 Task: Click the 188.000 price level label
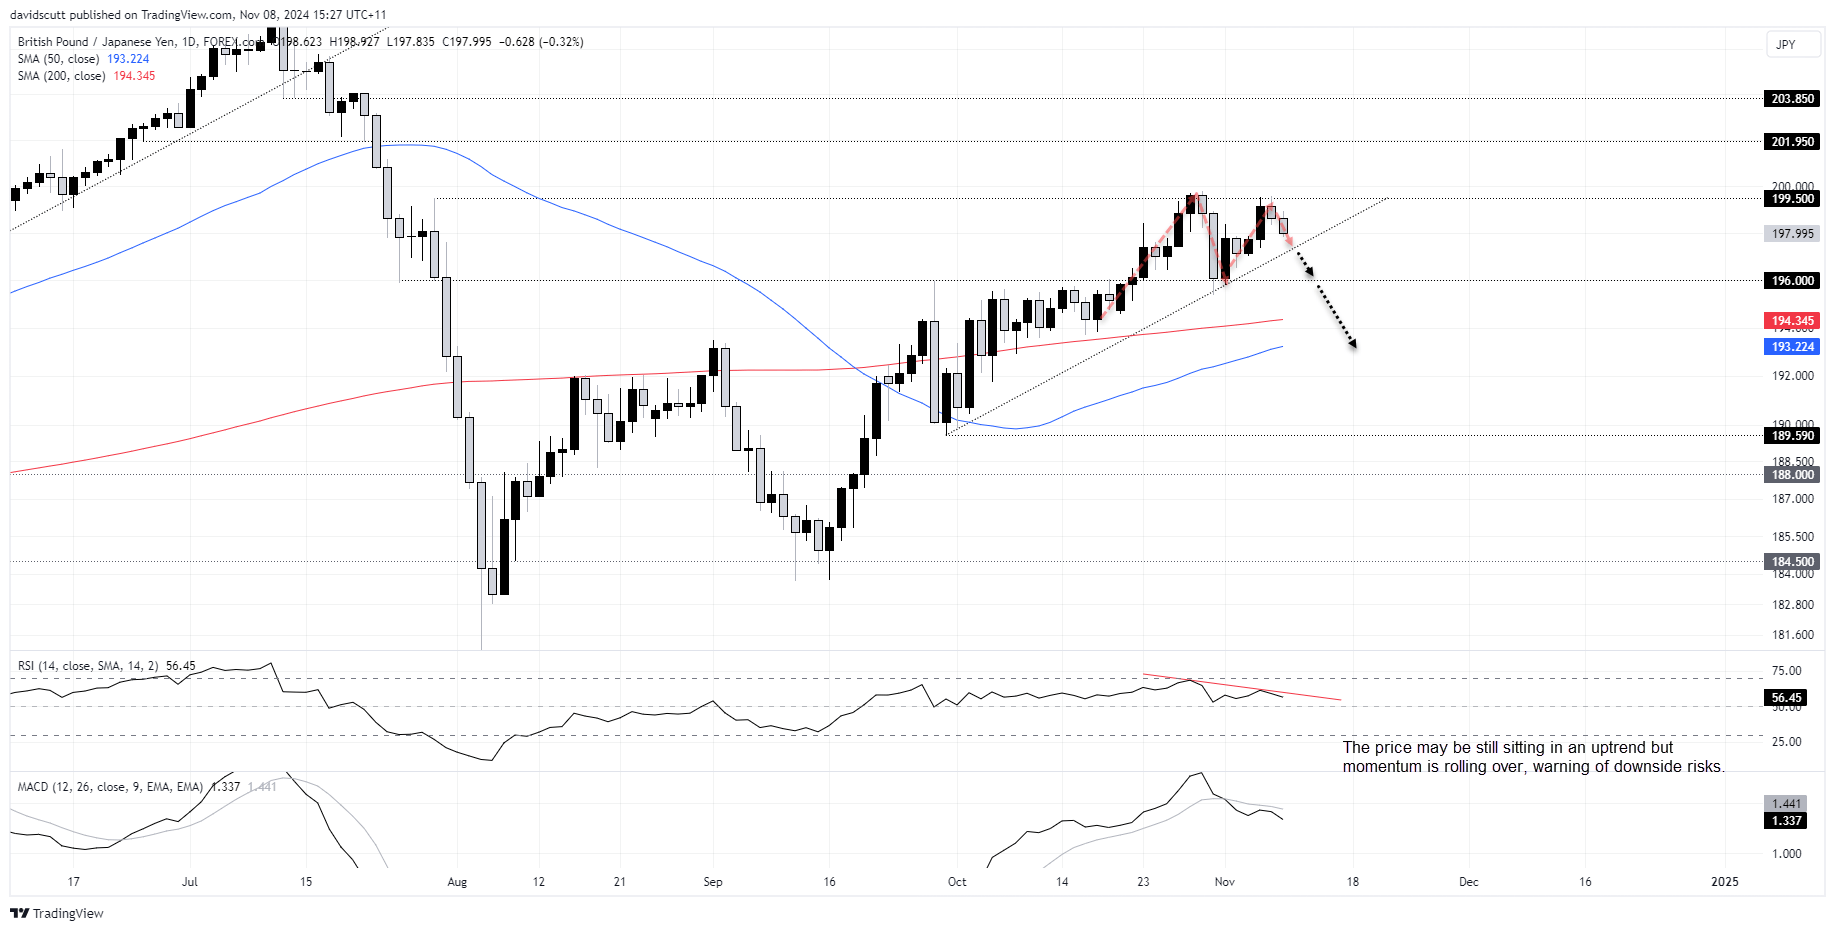1792,475
